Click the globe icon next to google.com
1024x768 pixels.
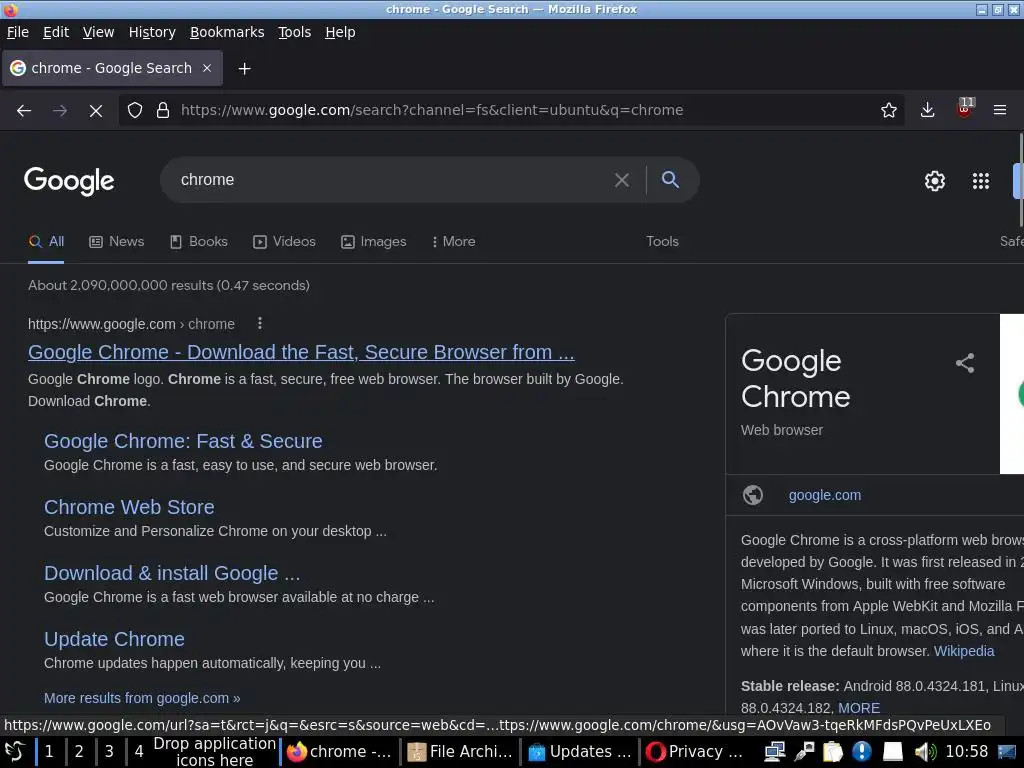click(753, 495)
